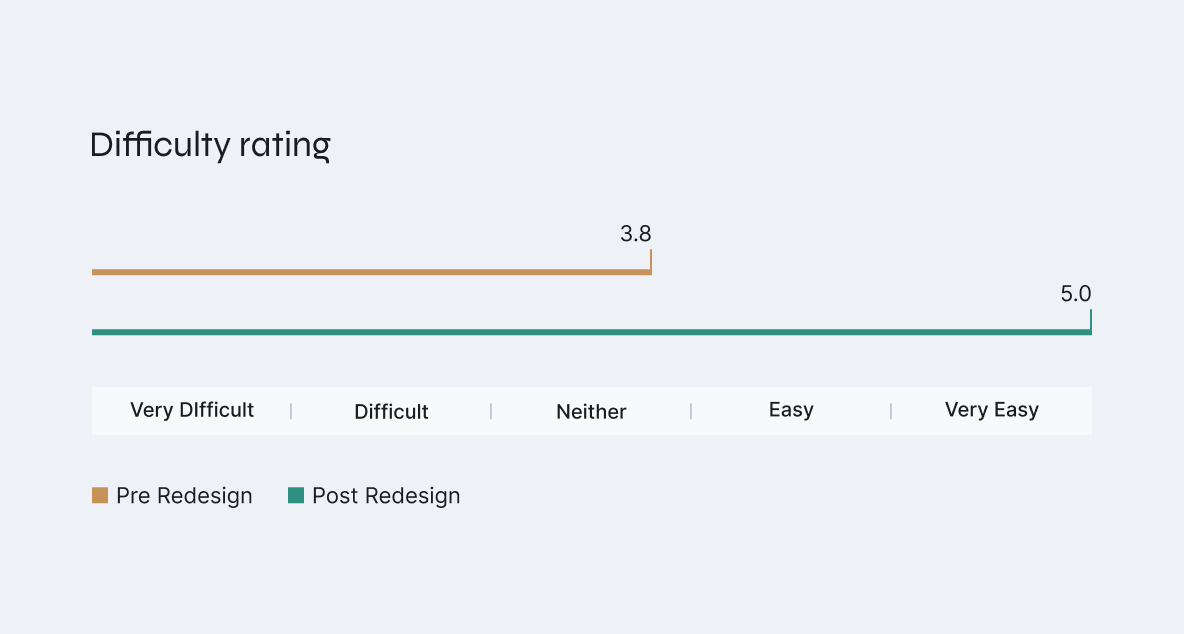1184x634 pixels.
Task: Click the end tick of the tan bar
Action: pos(651,260)
